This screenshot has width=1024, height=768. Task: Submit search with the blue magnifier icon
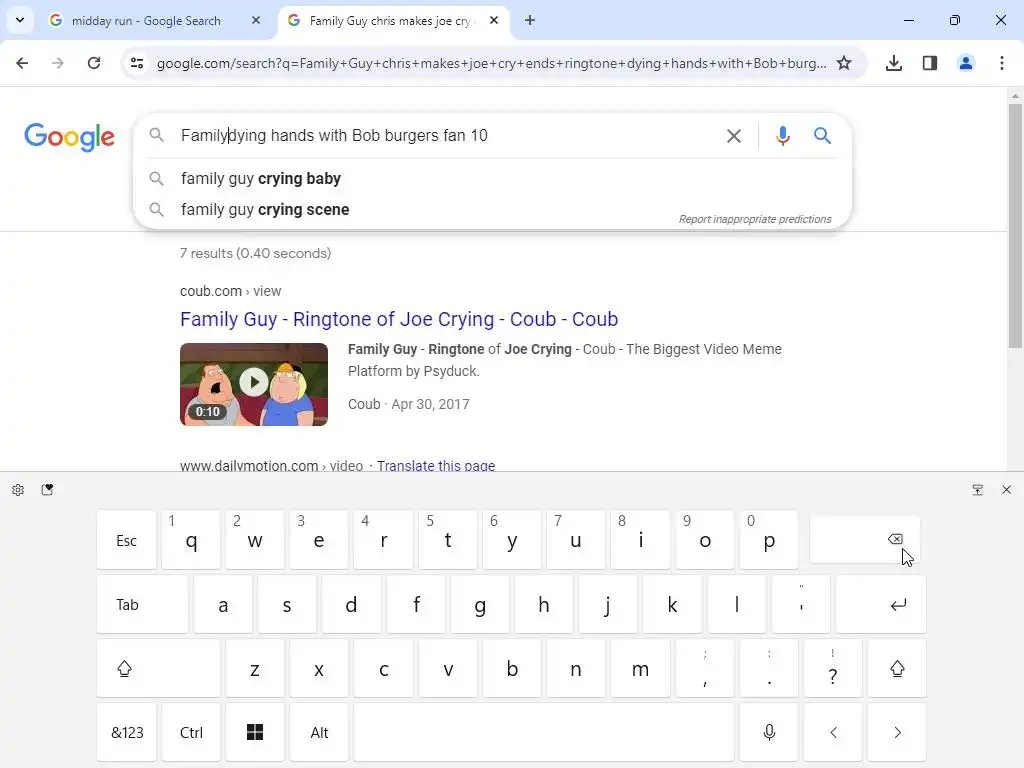click(822, 136)
